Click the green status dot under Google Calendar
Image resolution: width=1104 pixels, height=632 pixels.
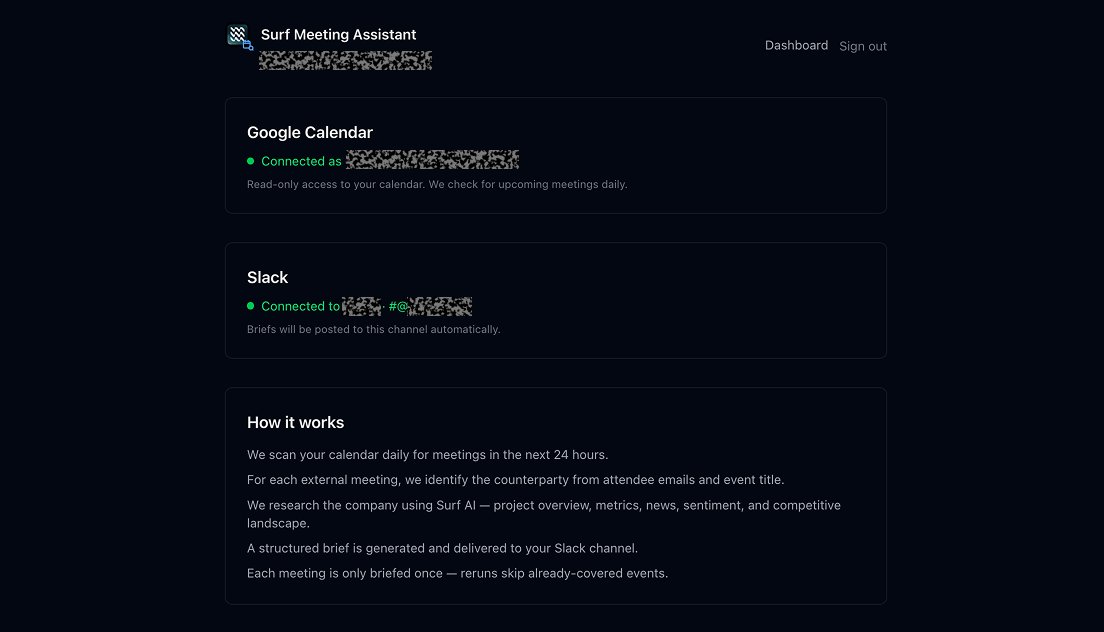tap(251, 161)
